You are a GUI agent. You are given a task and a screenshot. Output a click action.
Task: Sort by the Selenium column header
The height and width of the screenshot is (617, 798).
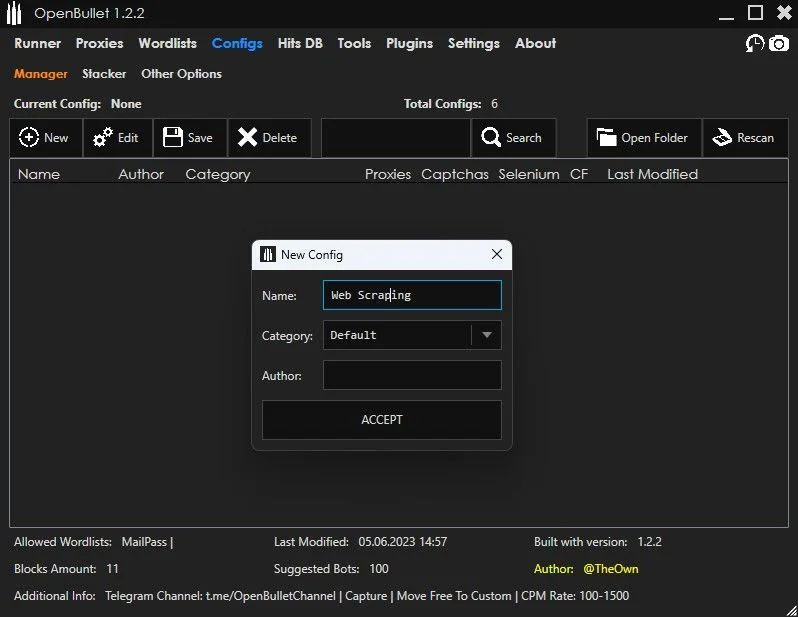529,174
